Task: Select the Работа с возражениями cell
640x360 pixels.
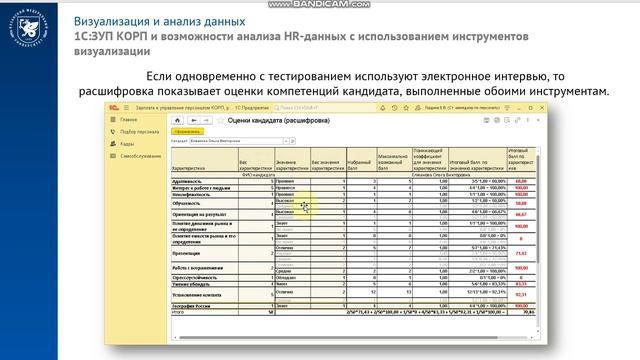Action: pos(204,268)
